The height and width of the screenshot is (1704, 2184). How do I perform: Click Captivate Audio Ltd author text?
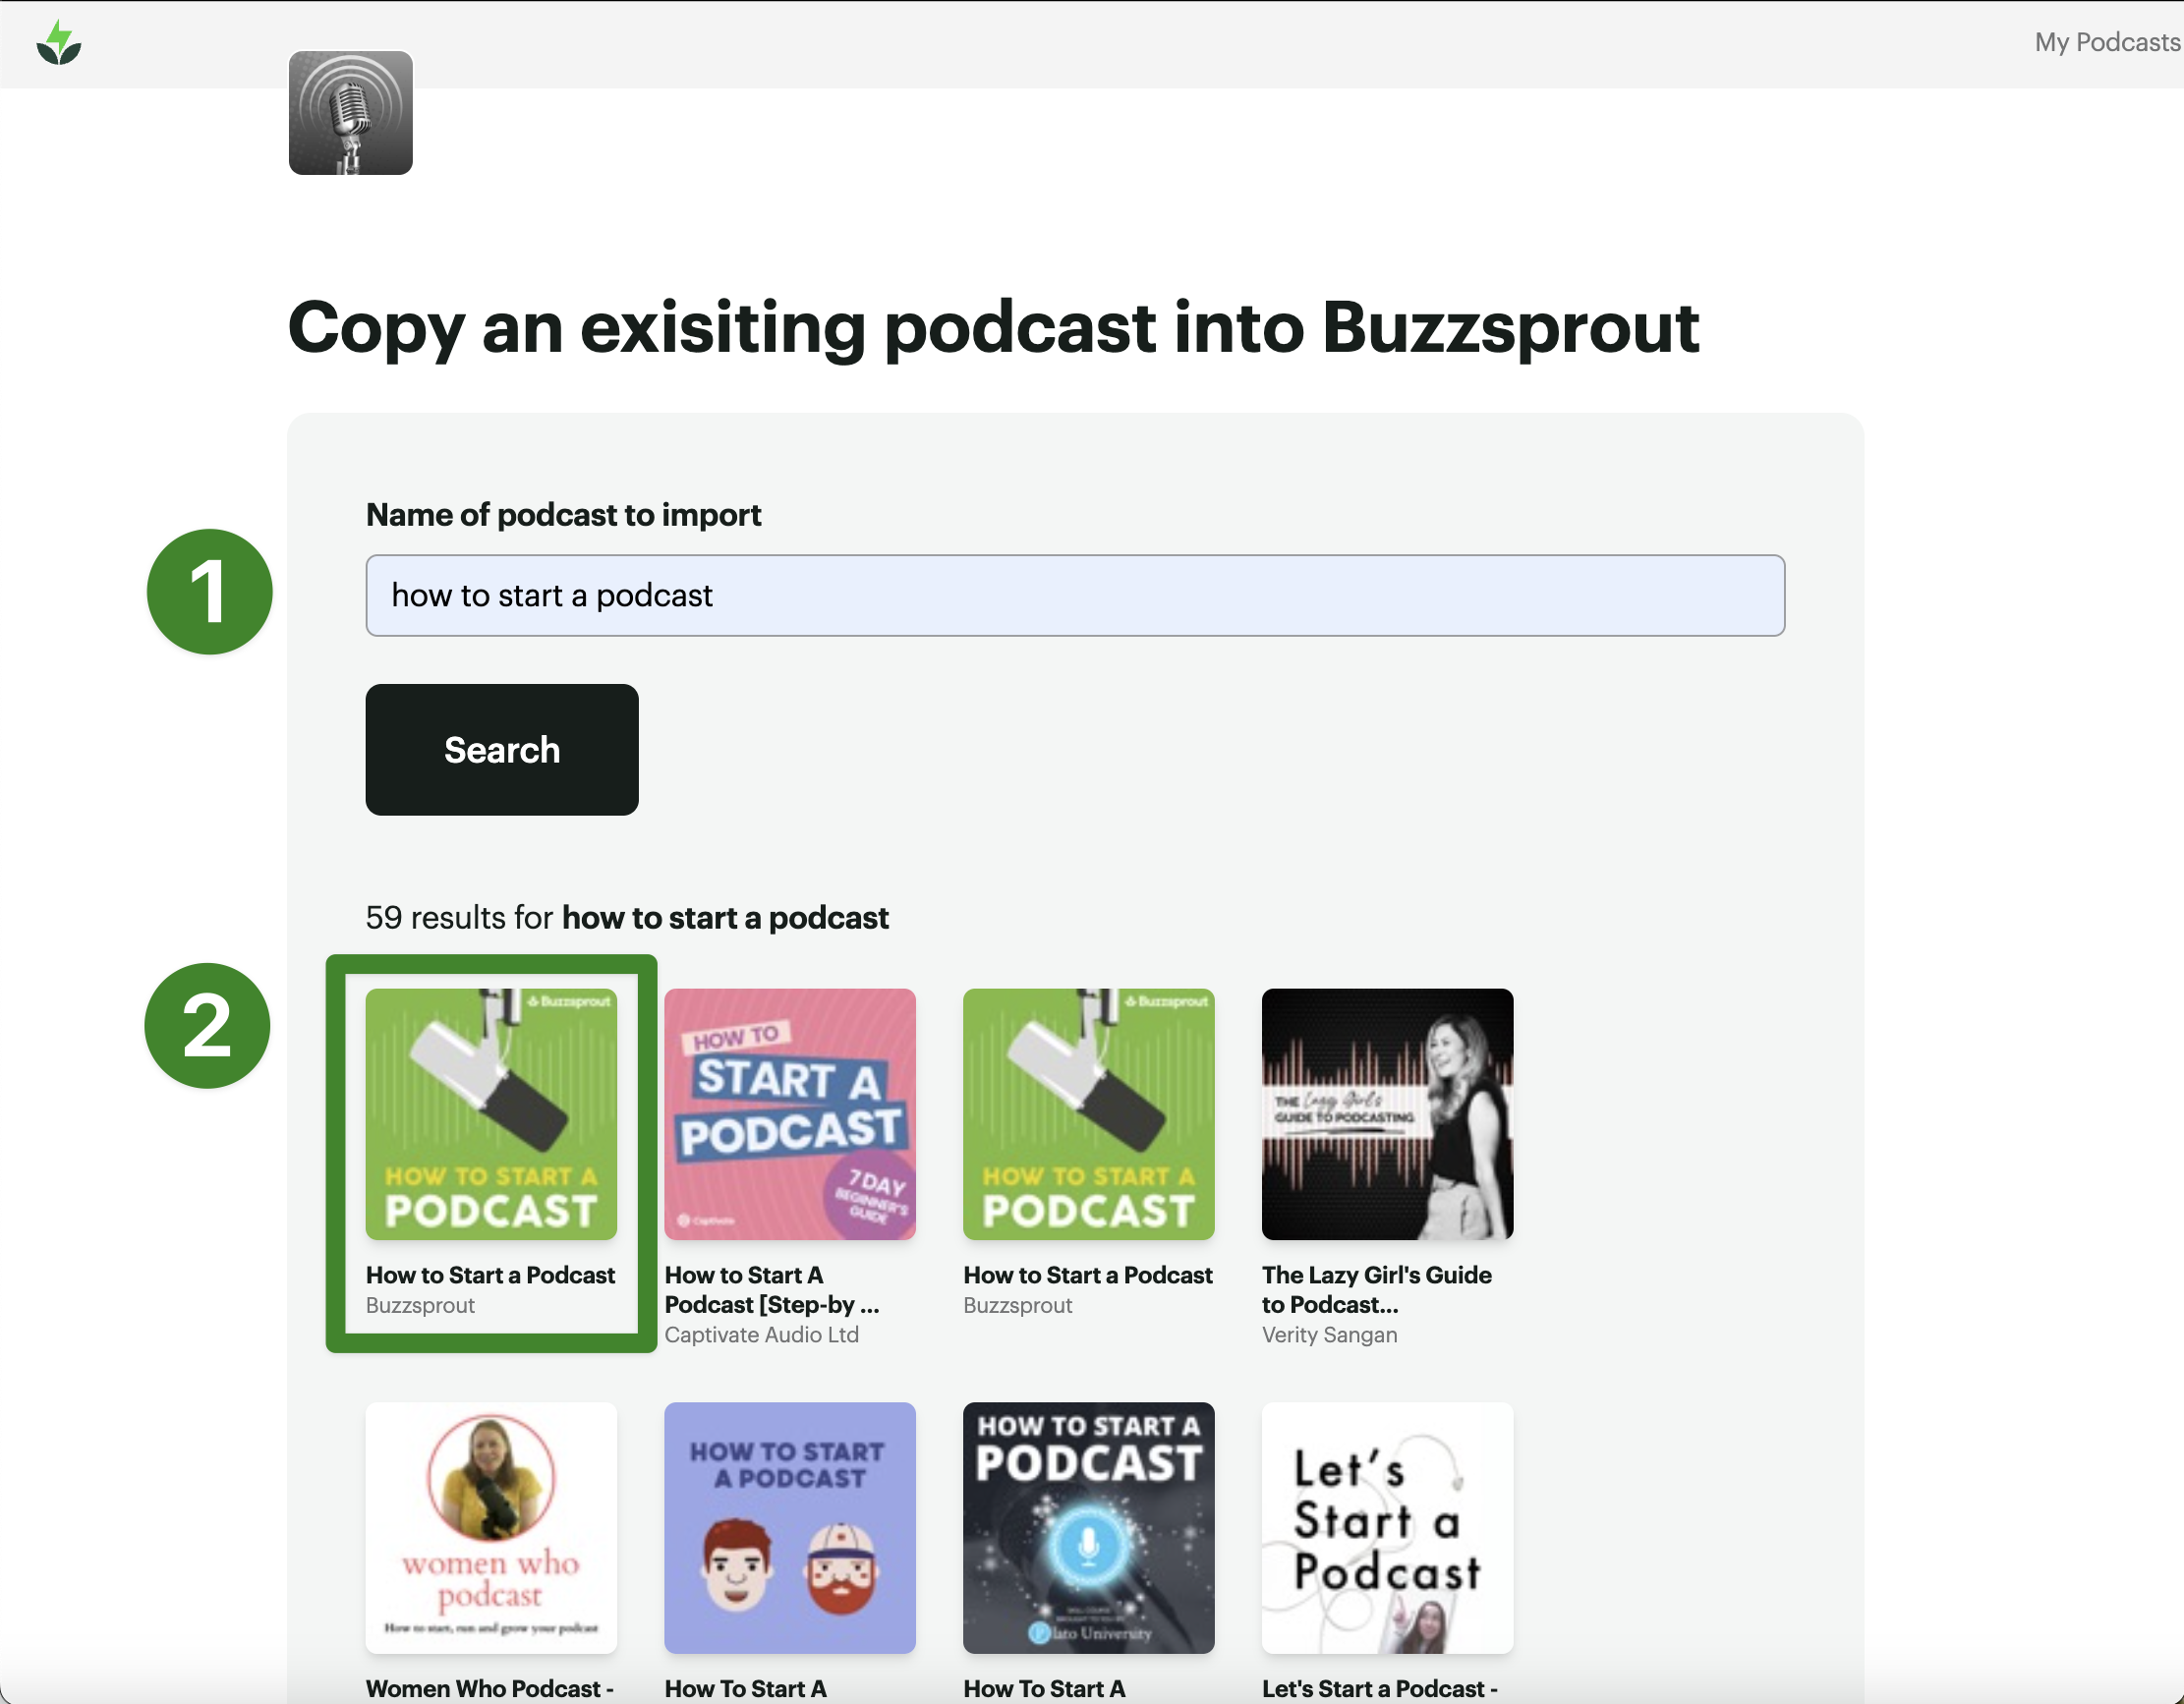pos(761,1335)
